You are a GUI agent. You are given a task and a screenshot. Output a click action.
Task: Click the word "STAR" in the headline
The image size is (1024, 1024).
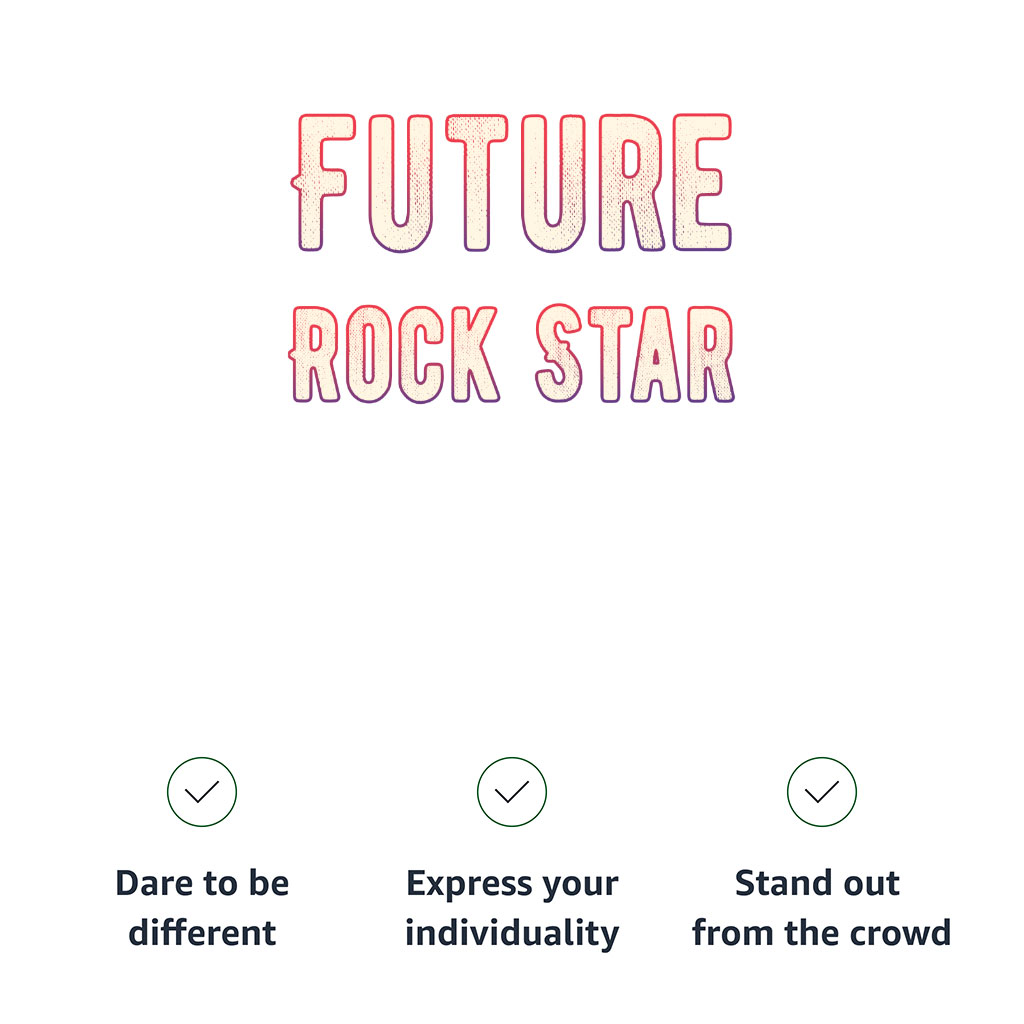point(634,355)
